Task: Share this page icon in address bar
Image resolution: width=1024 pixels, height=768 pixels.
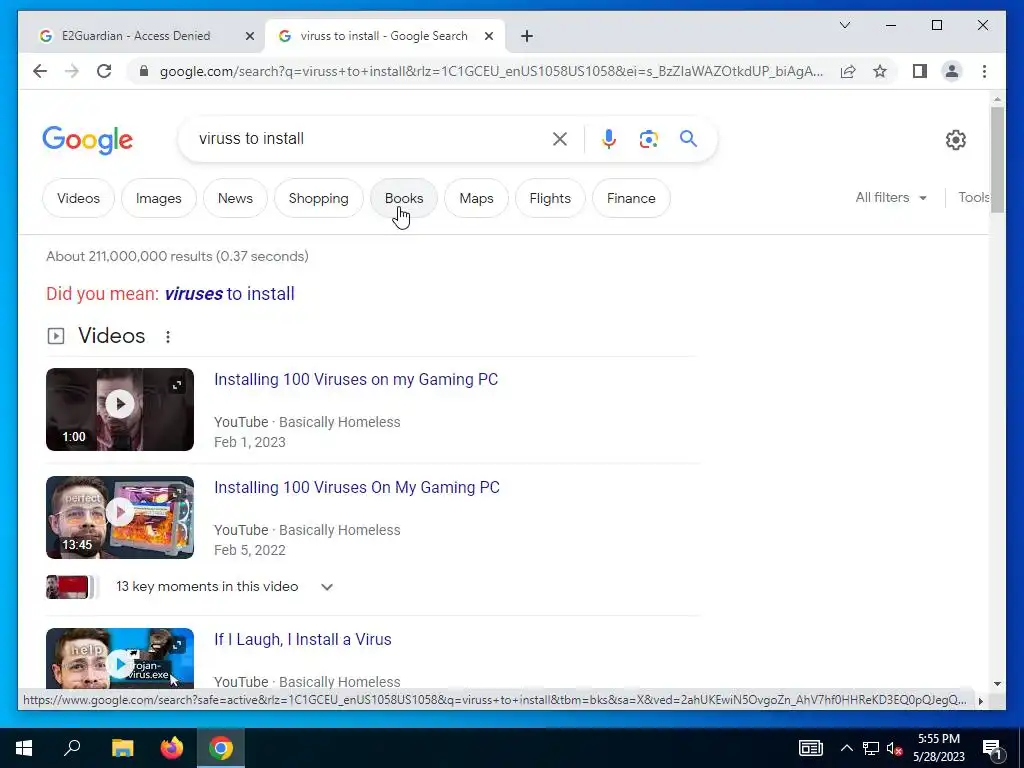Action: tap(848, 71)
